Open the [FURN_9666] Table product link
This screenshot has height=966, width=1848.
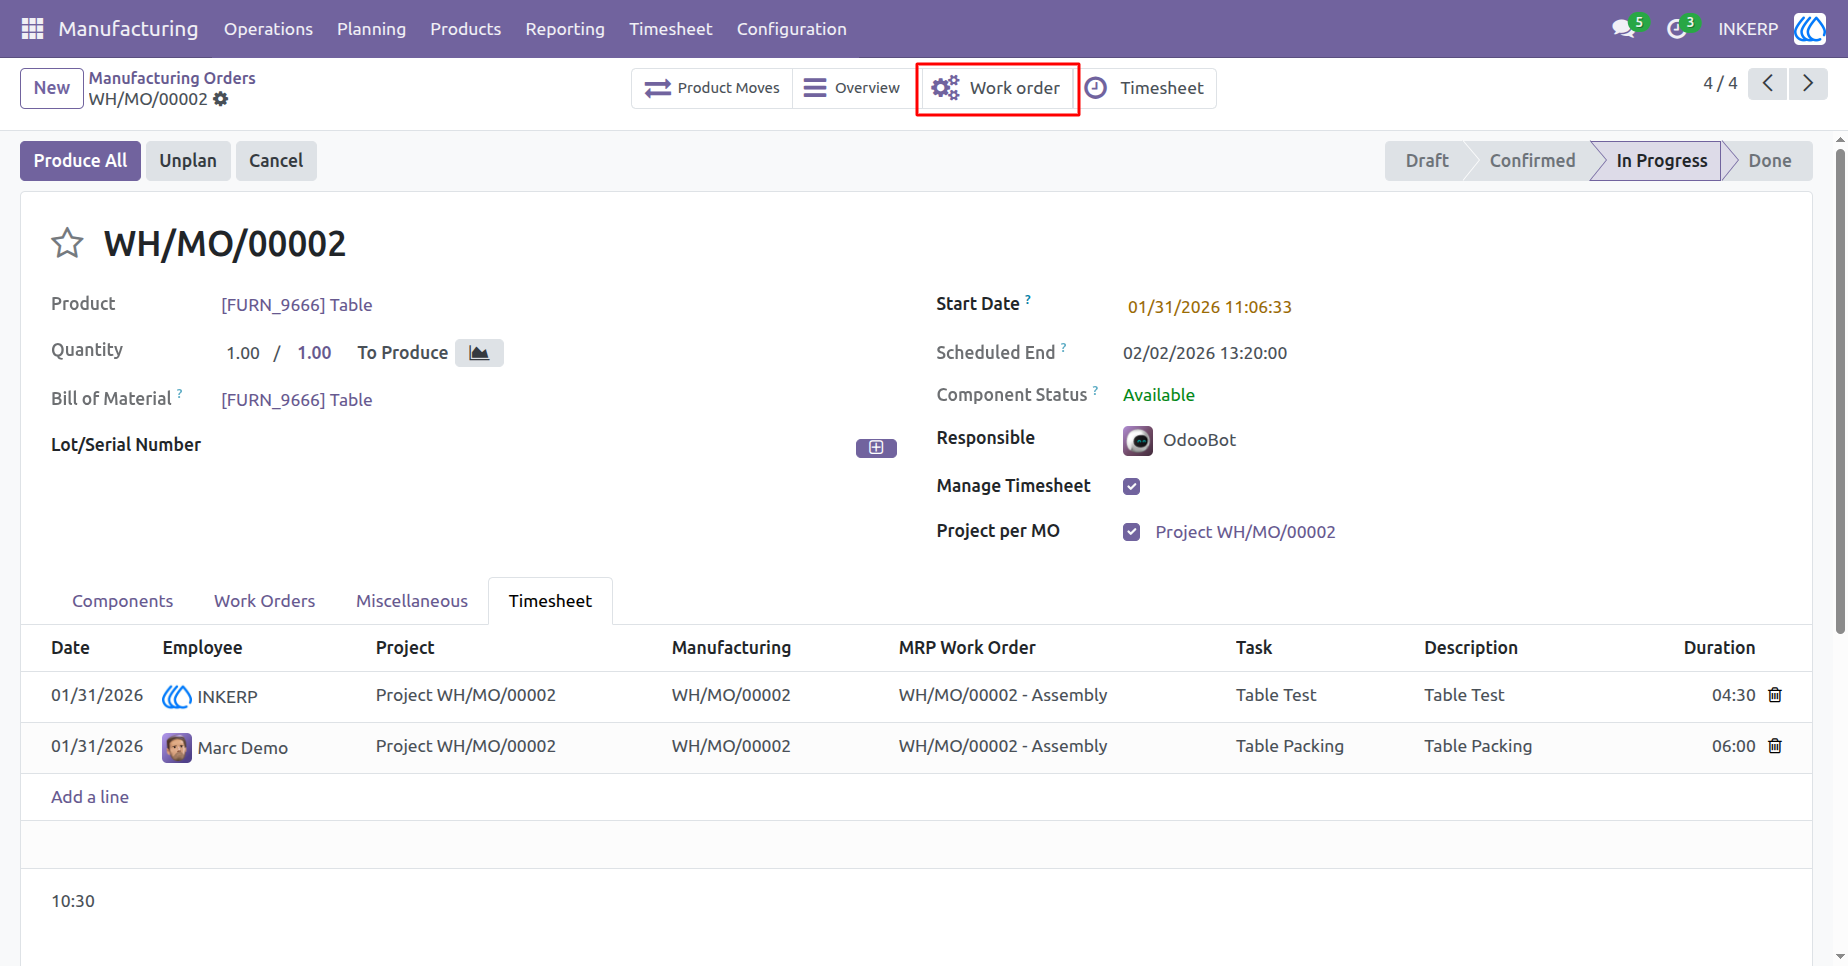[x=296, y=305]
